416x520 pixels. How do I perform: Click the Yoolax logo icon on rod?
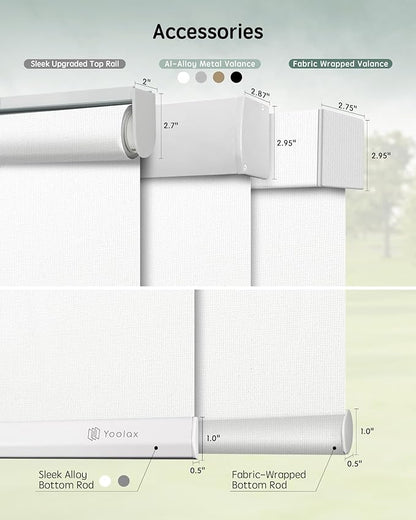(x=94, y=434)
